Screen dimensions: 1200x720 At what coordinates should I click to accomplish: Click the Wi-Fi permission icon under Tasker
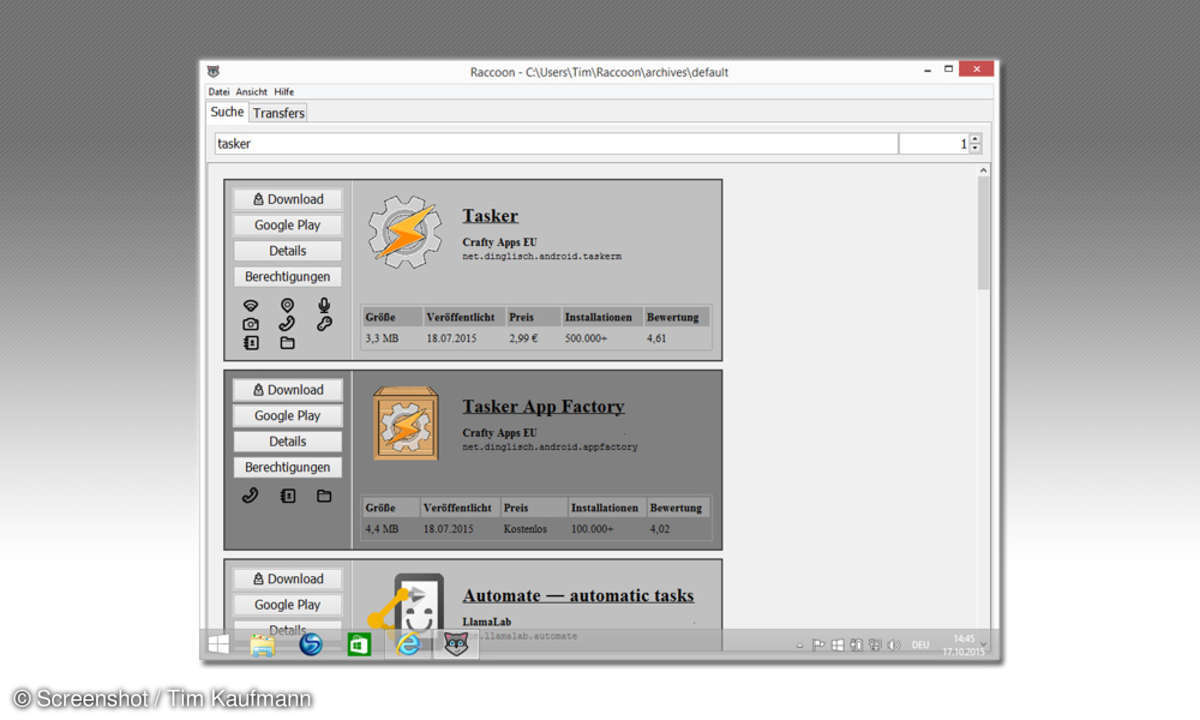tap(251, 305)
